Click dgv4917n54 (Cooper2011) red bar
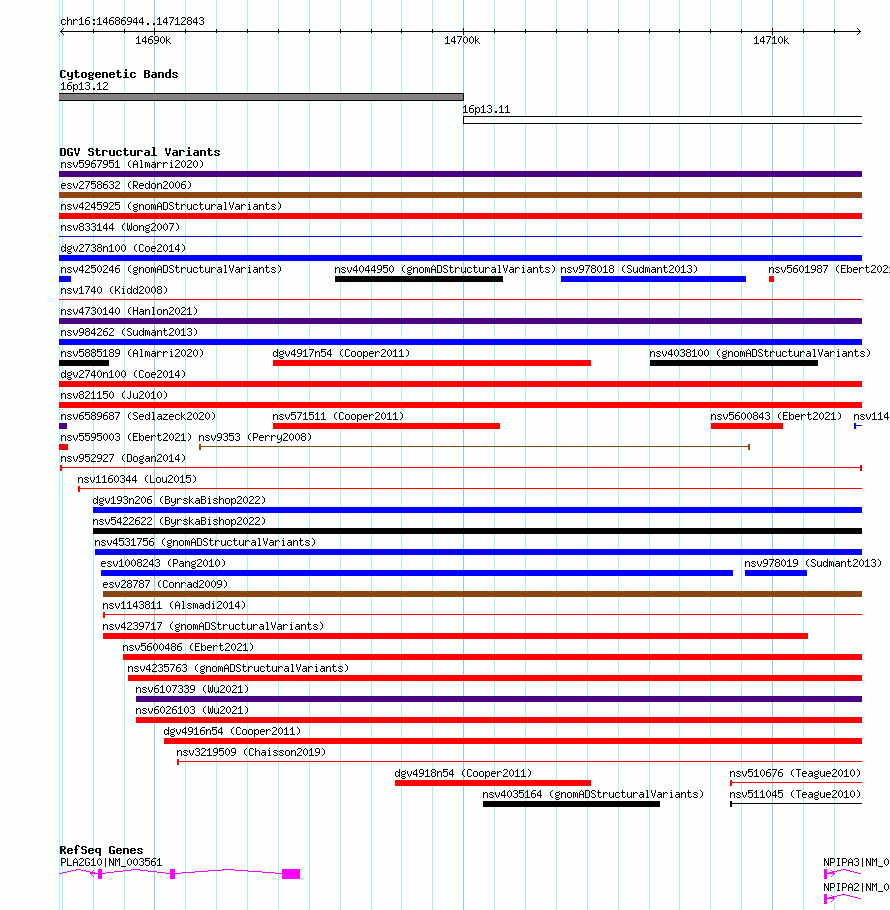The width and height of the screenshot is (890, 910). pos(432,363)
